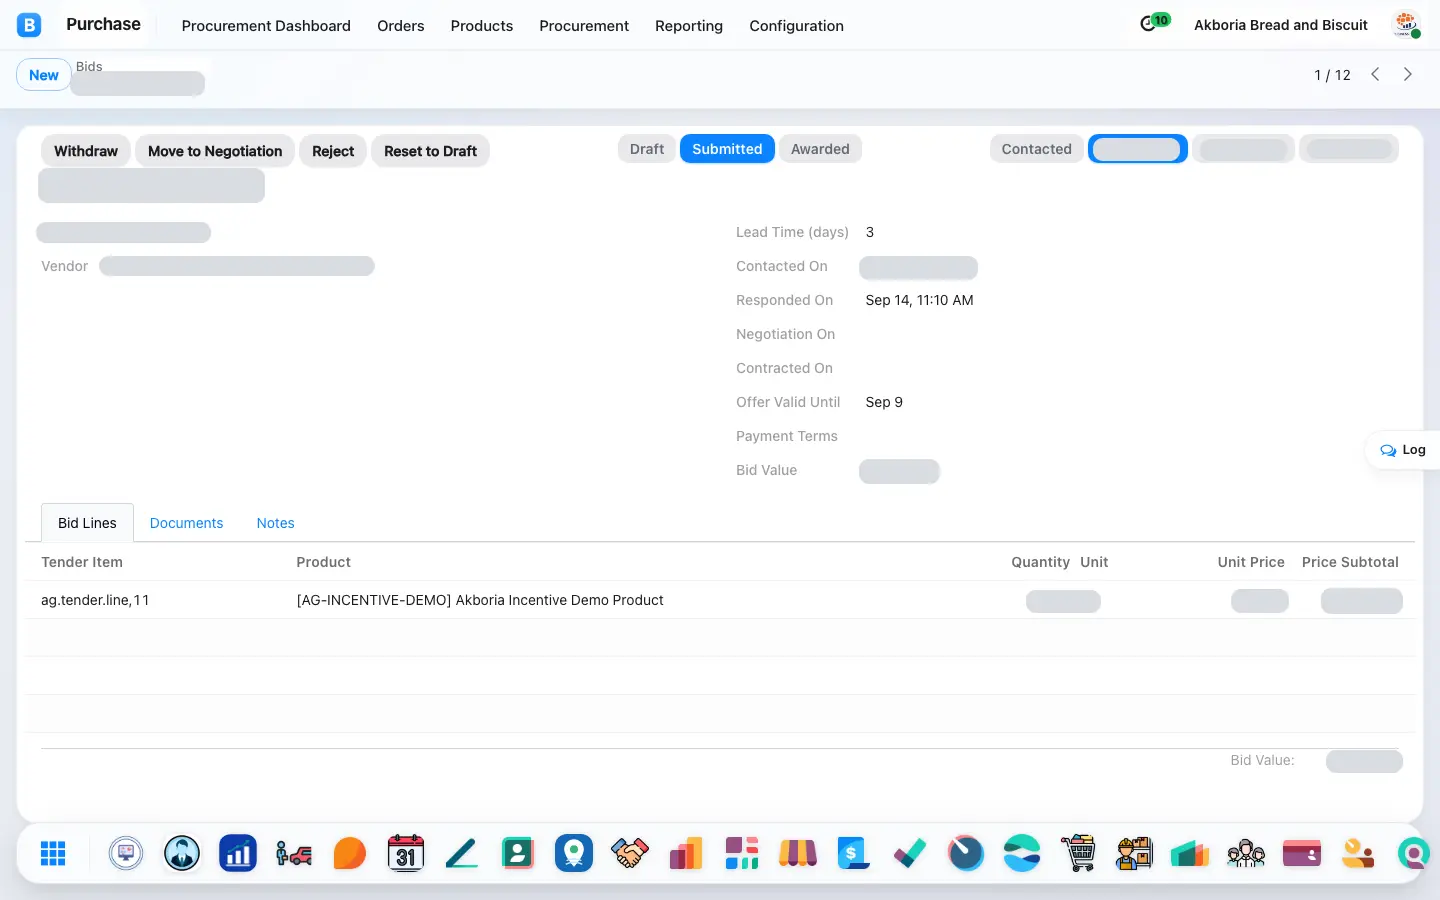Select the Awarded status stage
The height and width of the screenshot is (900, 1440).
[x=820, y=149]
